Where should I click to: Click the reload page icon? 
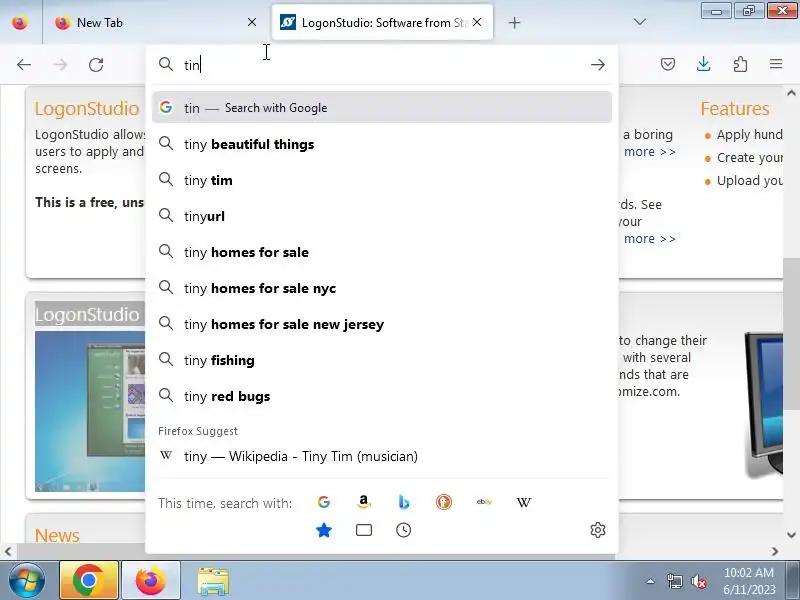(x=96, y=65)
